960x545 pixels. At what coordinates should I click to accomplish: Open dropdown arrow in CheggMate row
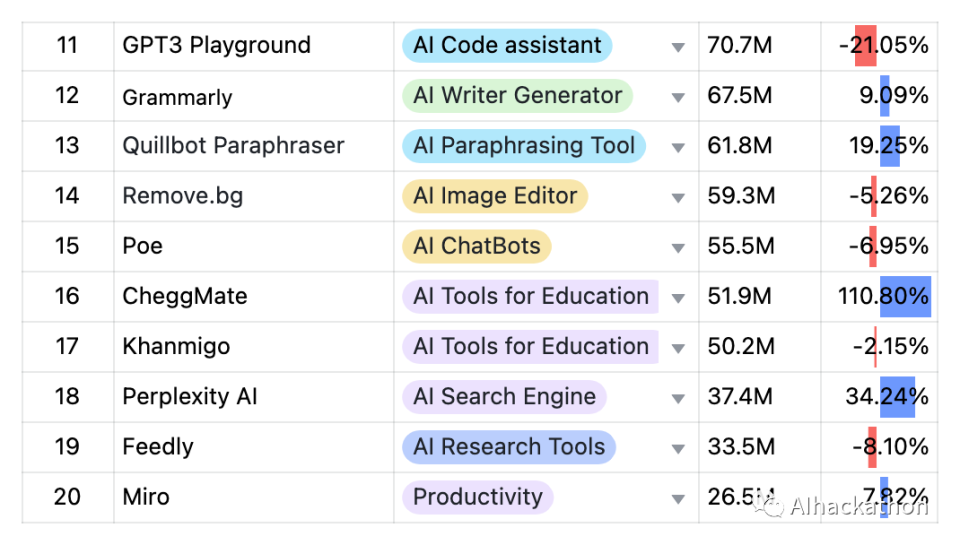point(678,297)
